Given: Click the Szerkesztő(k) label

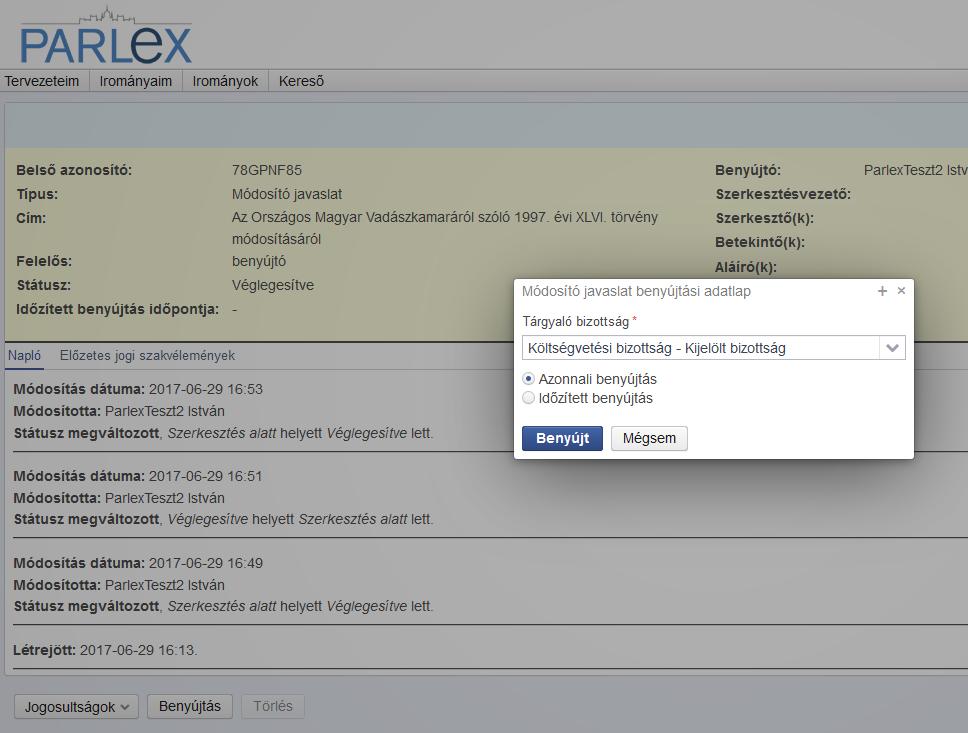Looking at the screenshot, I should [764, 219].
